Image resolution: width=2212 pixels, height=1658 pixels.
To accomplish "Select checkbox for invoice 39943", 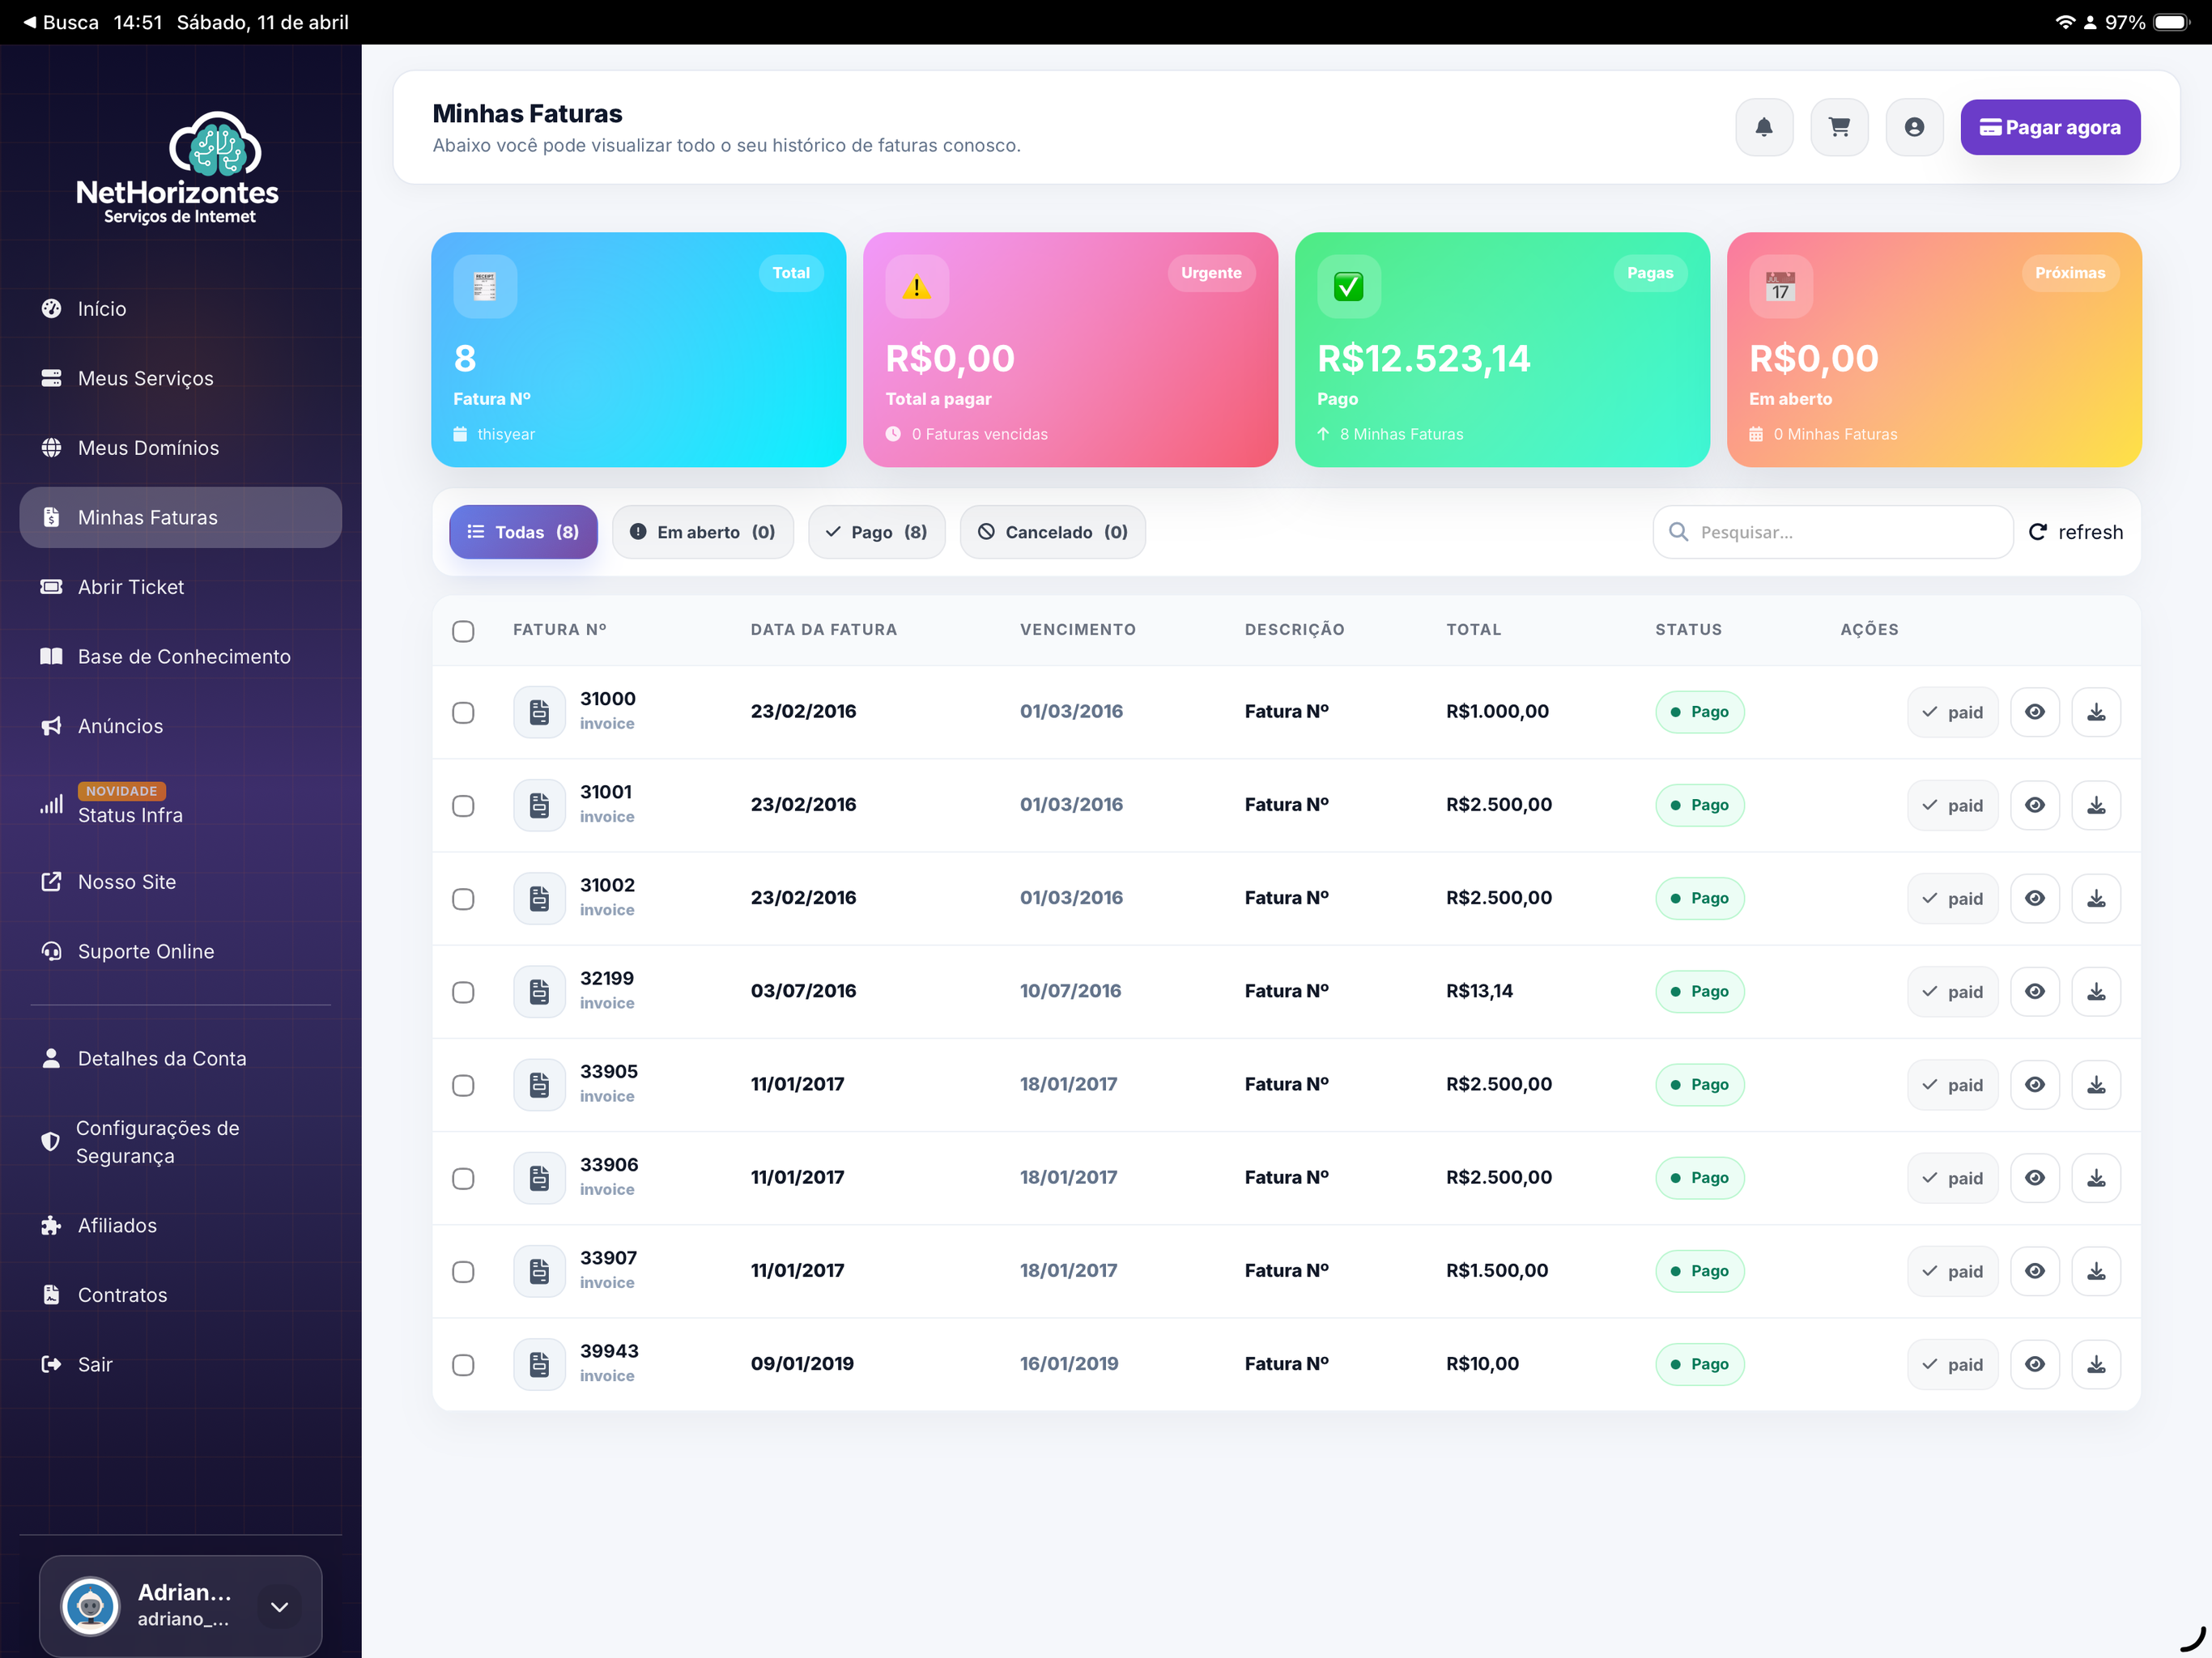I will pos(463,1365).
